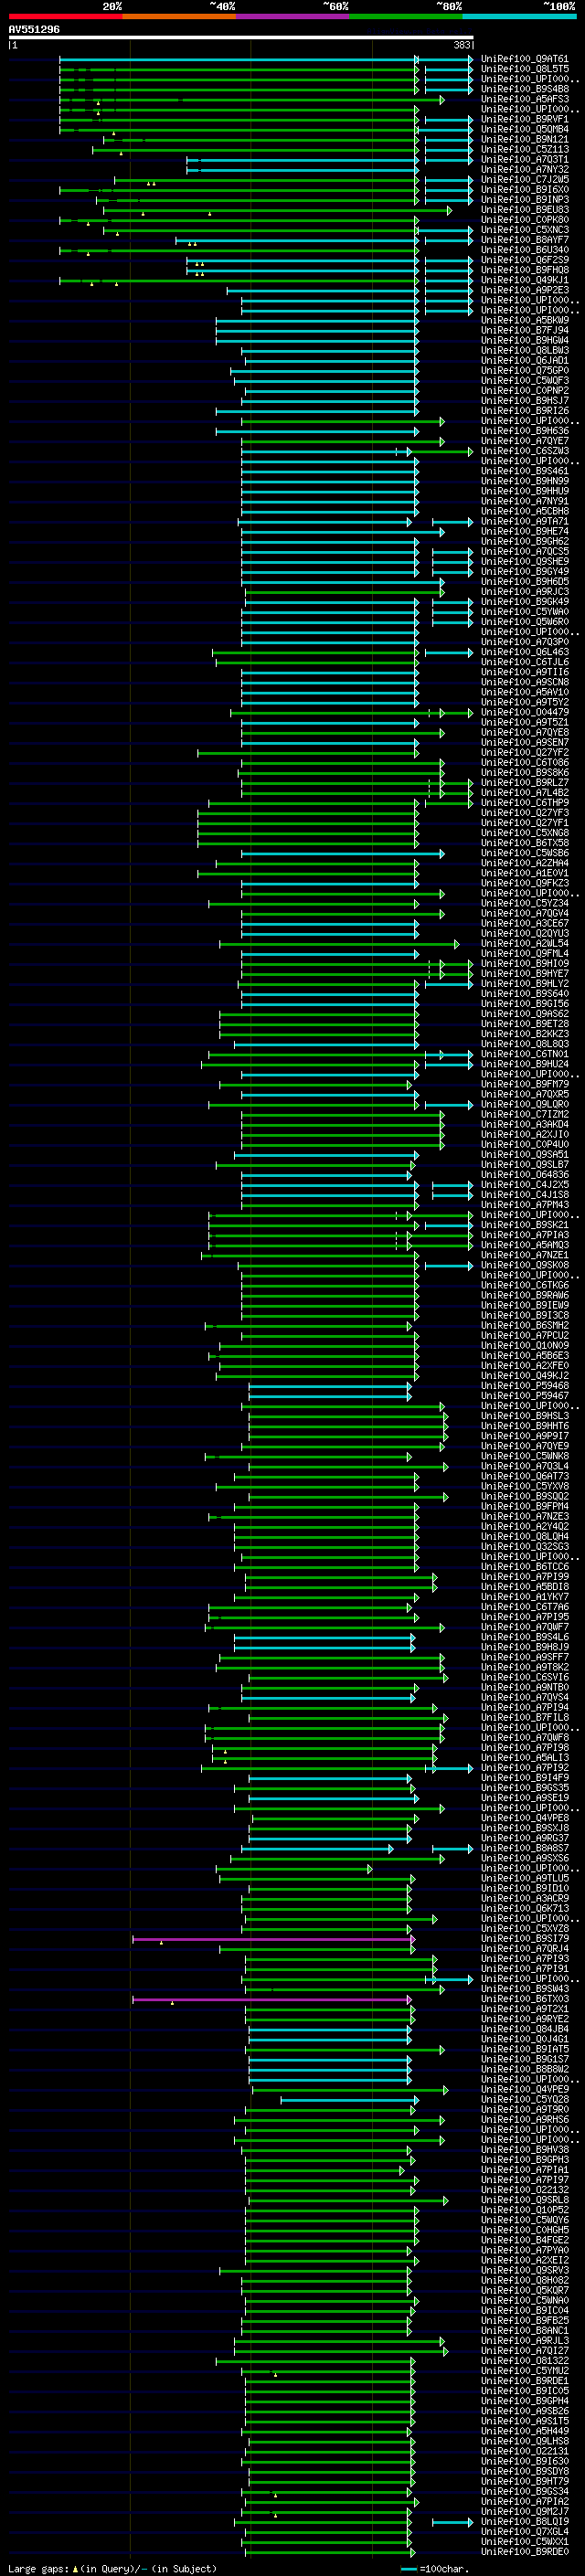The image size is (585, 2576).
Task: Select the AV551296 query label
Action: (x=34, y=29)
